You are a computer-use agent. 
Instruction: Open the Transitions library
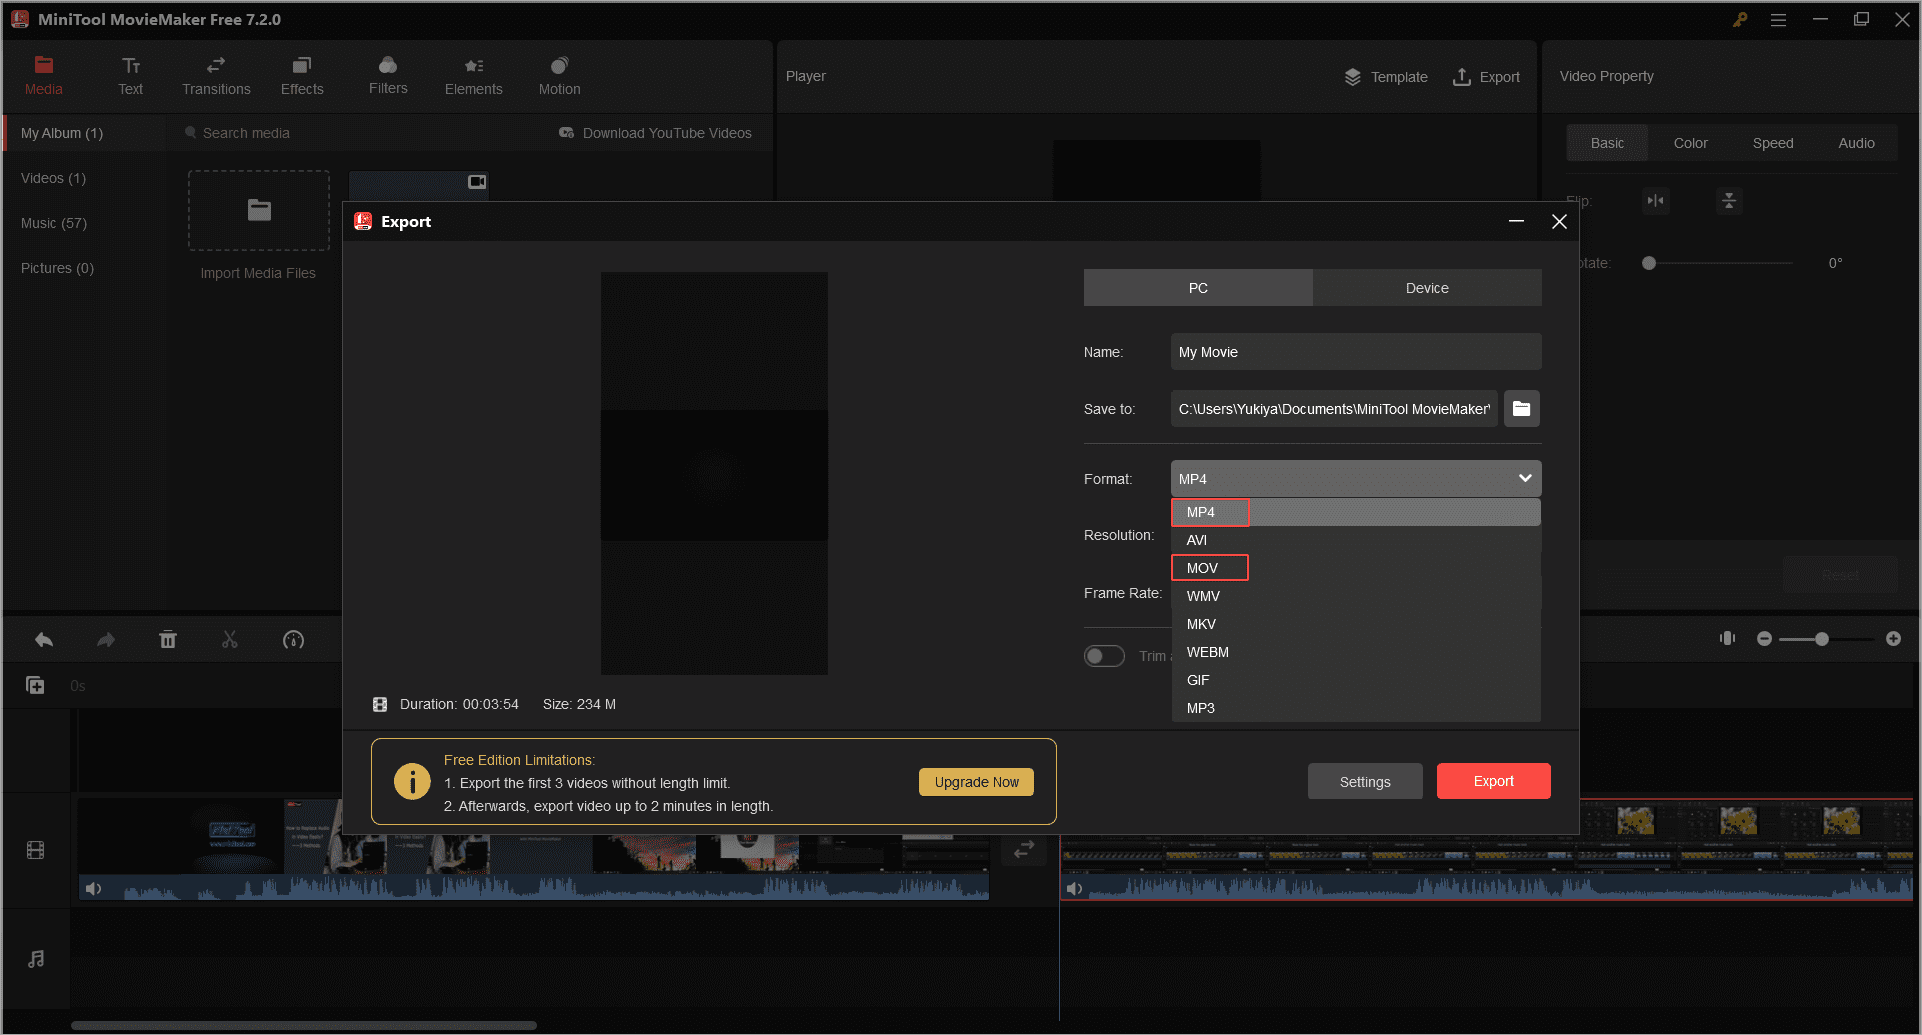click(216, 76)
